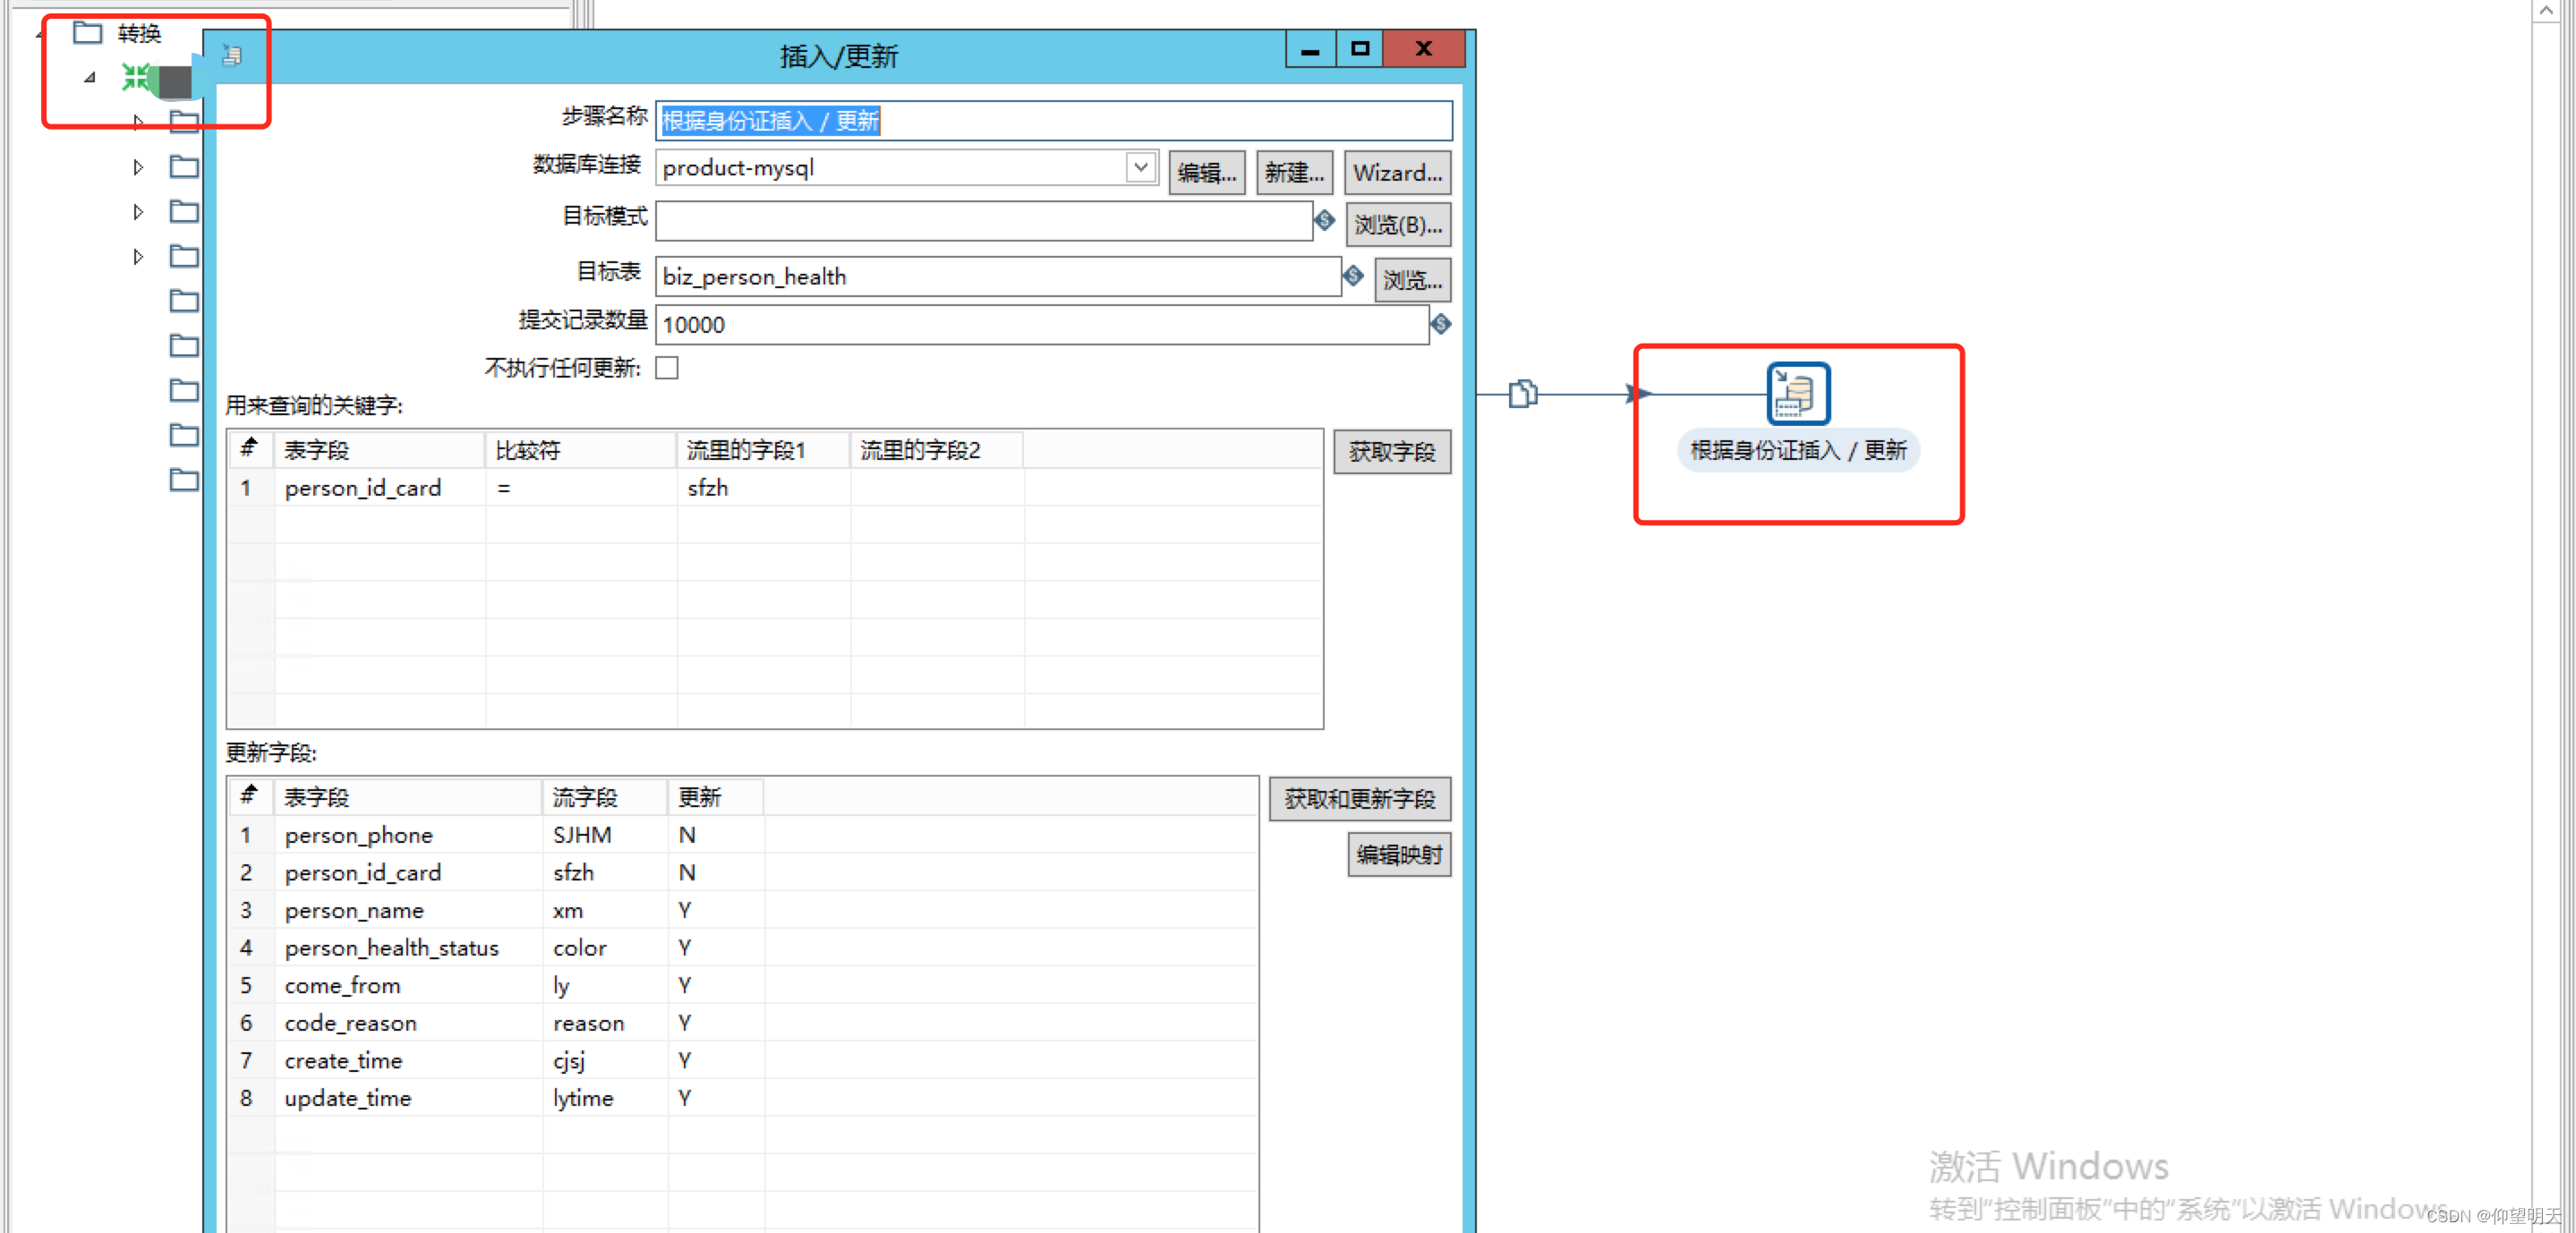2576x1233 pixels.
Task: Click the 提交记录数量 field showing 10000
Action: (x=1042, y=325)
